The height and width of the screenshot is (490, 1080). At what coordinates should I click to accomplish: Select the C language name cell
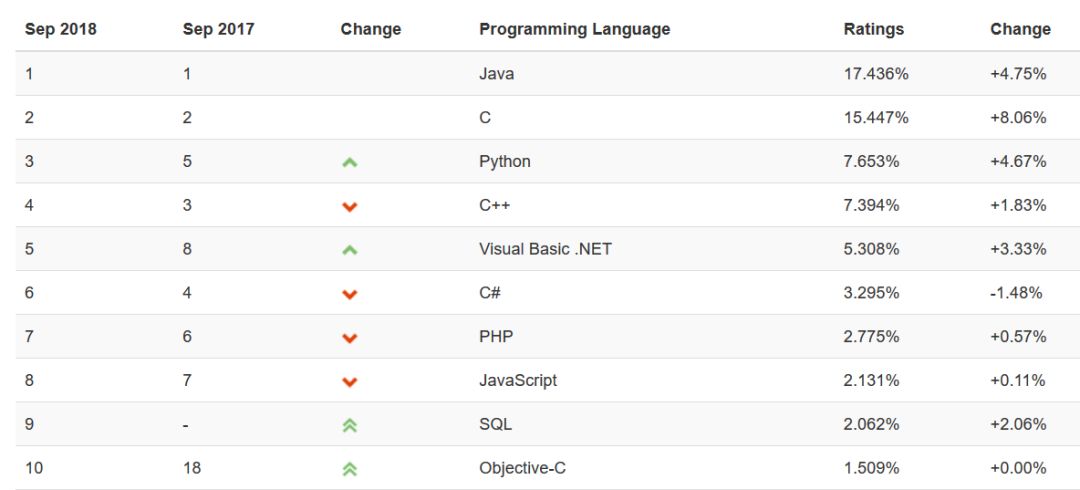(485, 117)
